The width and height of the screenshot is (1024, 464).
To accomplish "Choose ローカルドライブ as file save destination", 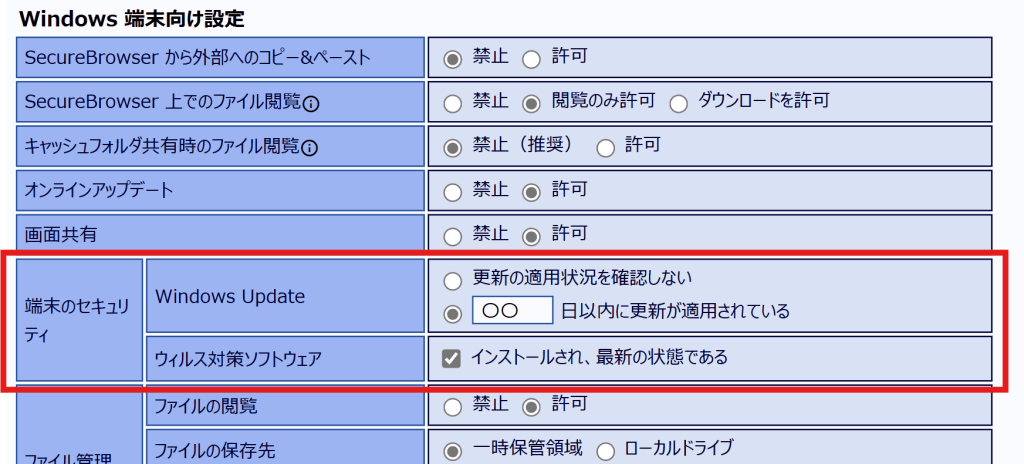I will tap(605, 450).
